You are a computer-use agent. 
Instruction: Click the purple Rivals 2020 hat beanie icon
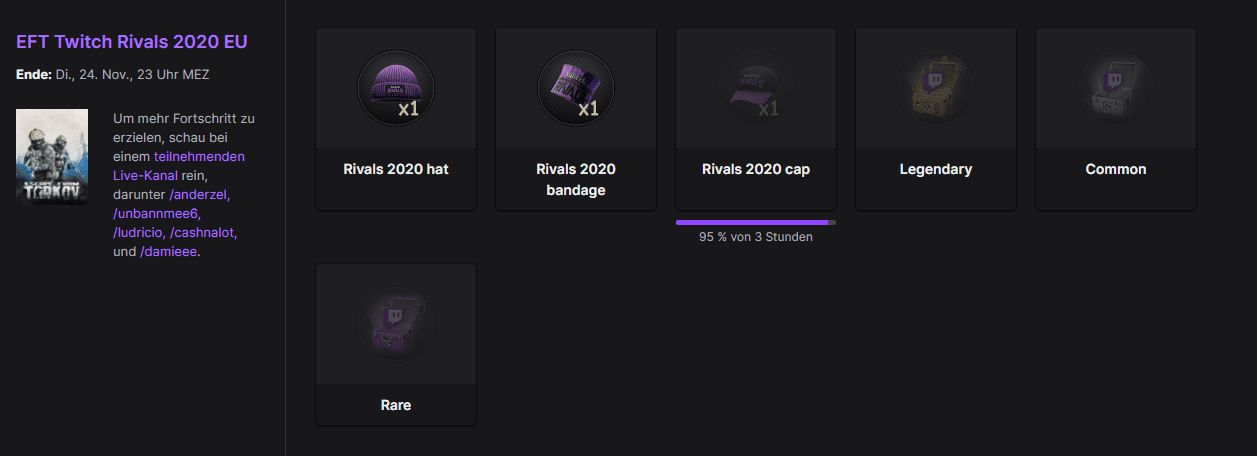pos(396,88)
